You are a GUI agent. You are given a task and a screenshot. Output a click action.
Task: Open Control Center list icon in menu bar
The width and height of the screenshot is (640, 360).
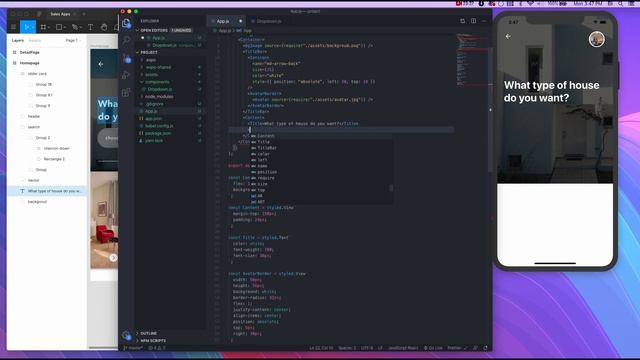[630, 3]
